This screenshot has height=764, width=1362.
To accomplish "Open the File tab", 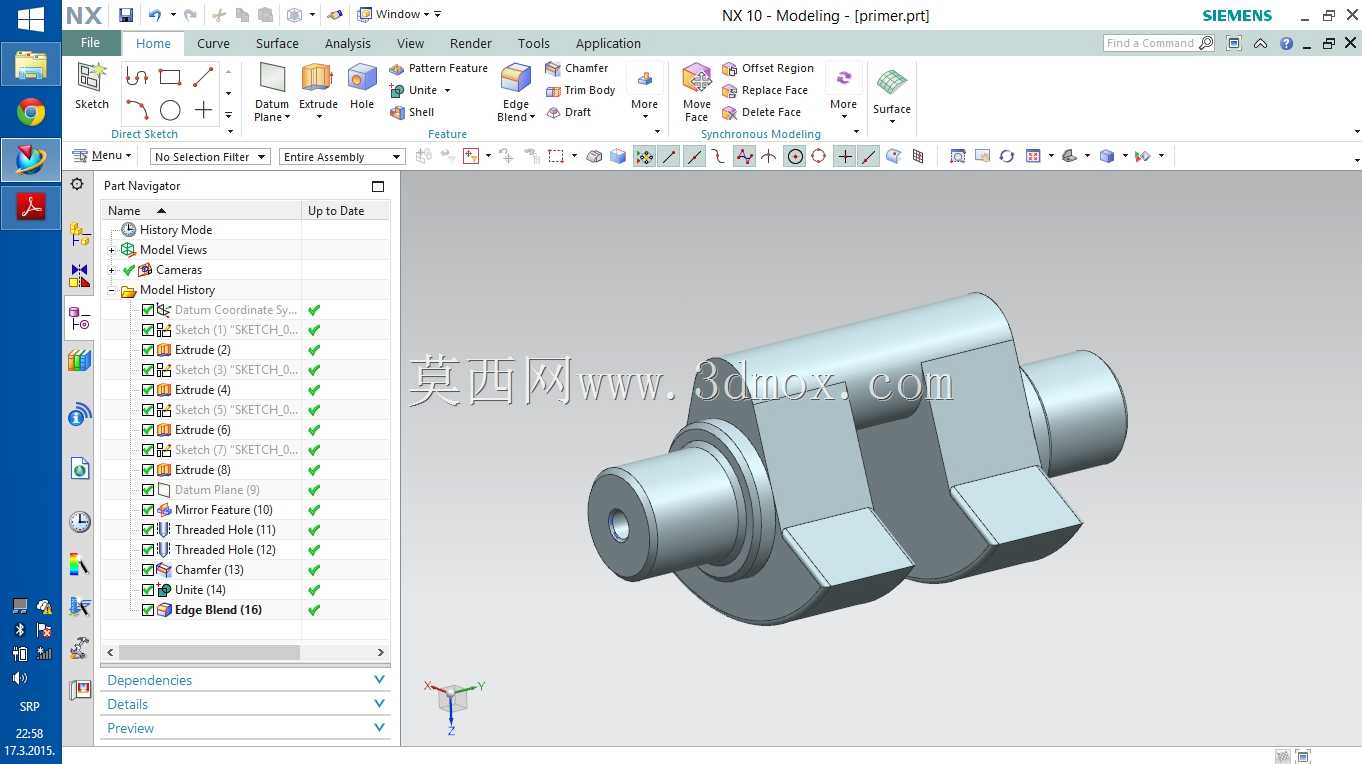I will (91, 43).
